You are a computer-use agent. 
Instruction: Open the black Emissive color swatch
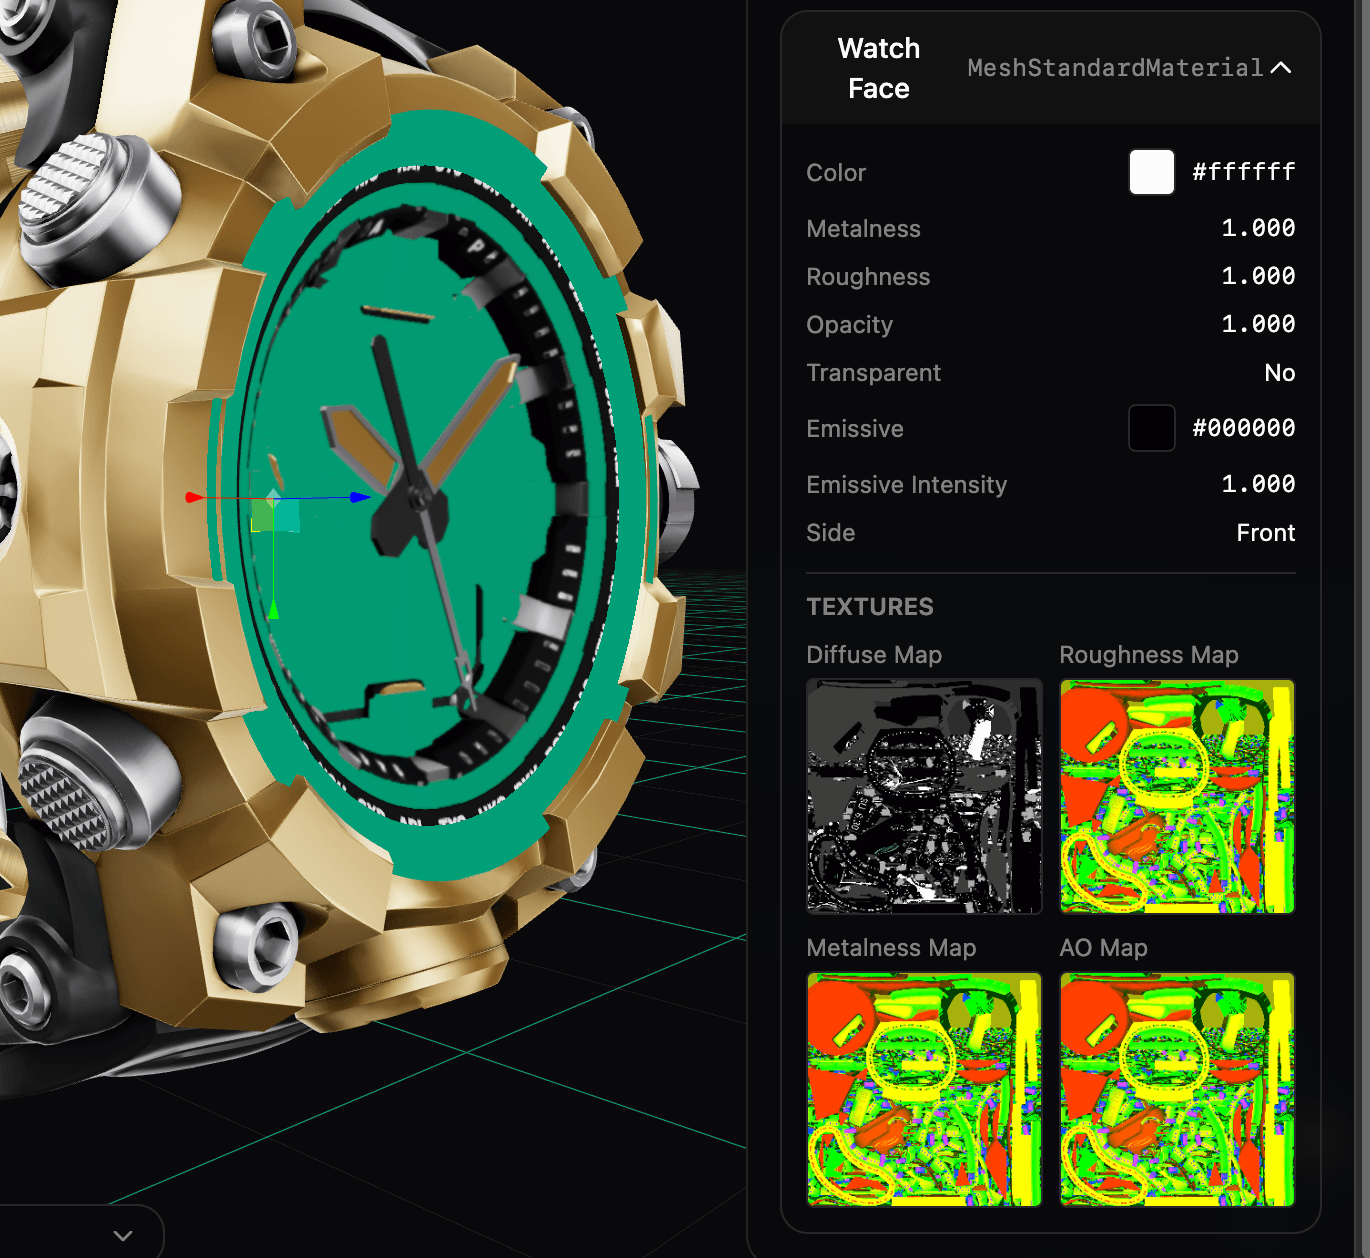point(1151,428)
